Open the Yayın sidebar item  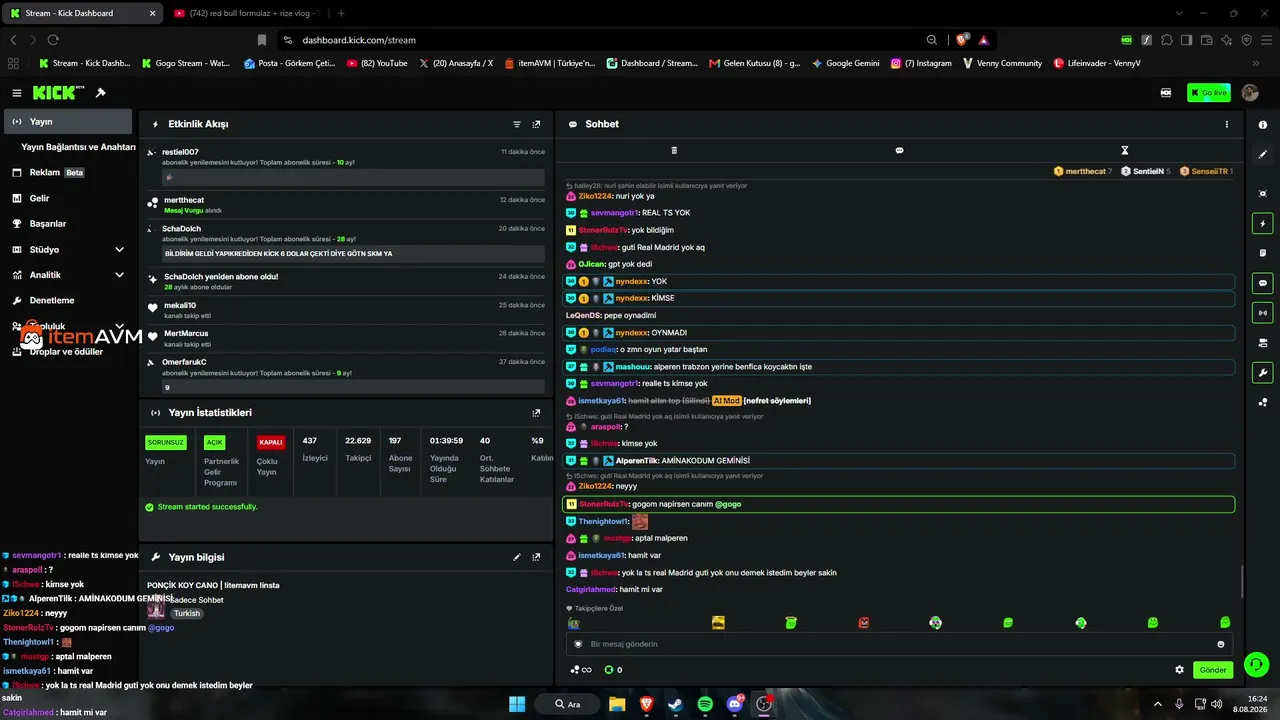pos(68,121)
